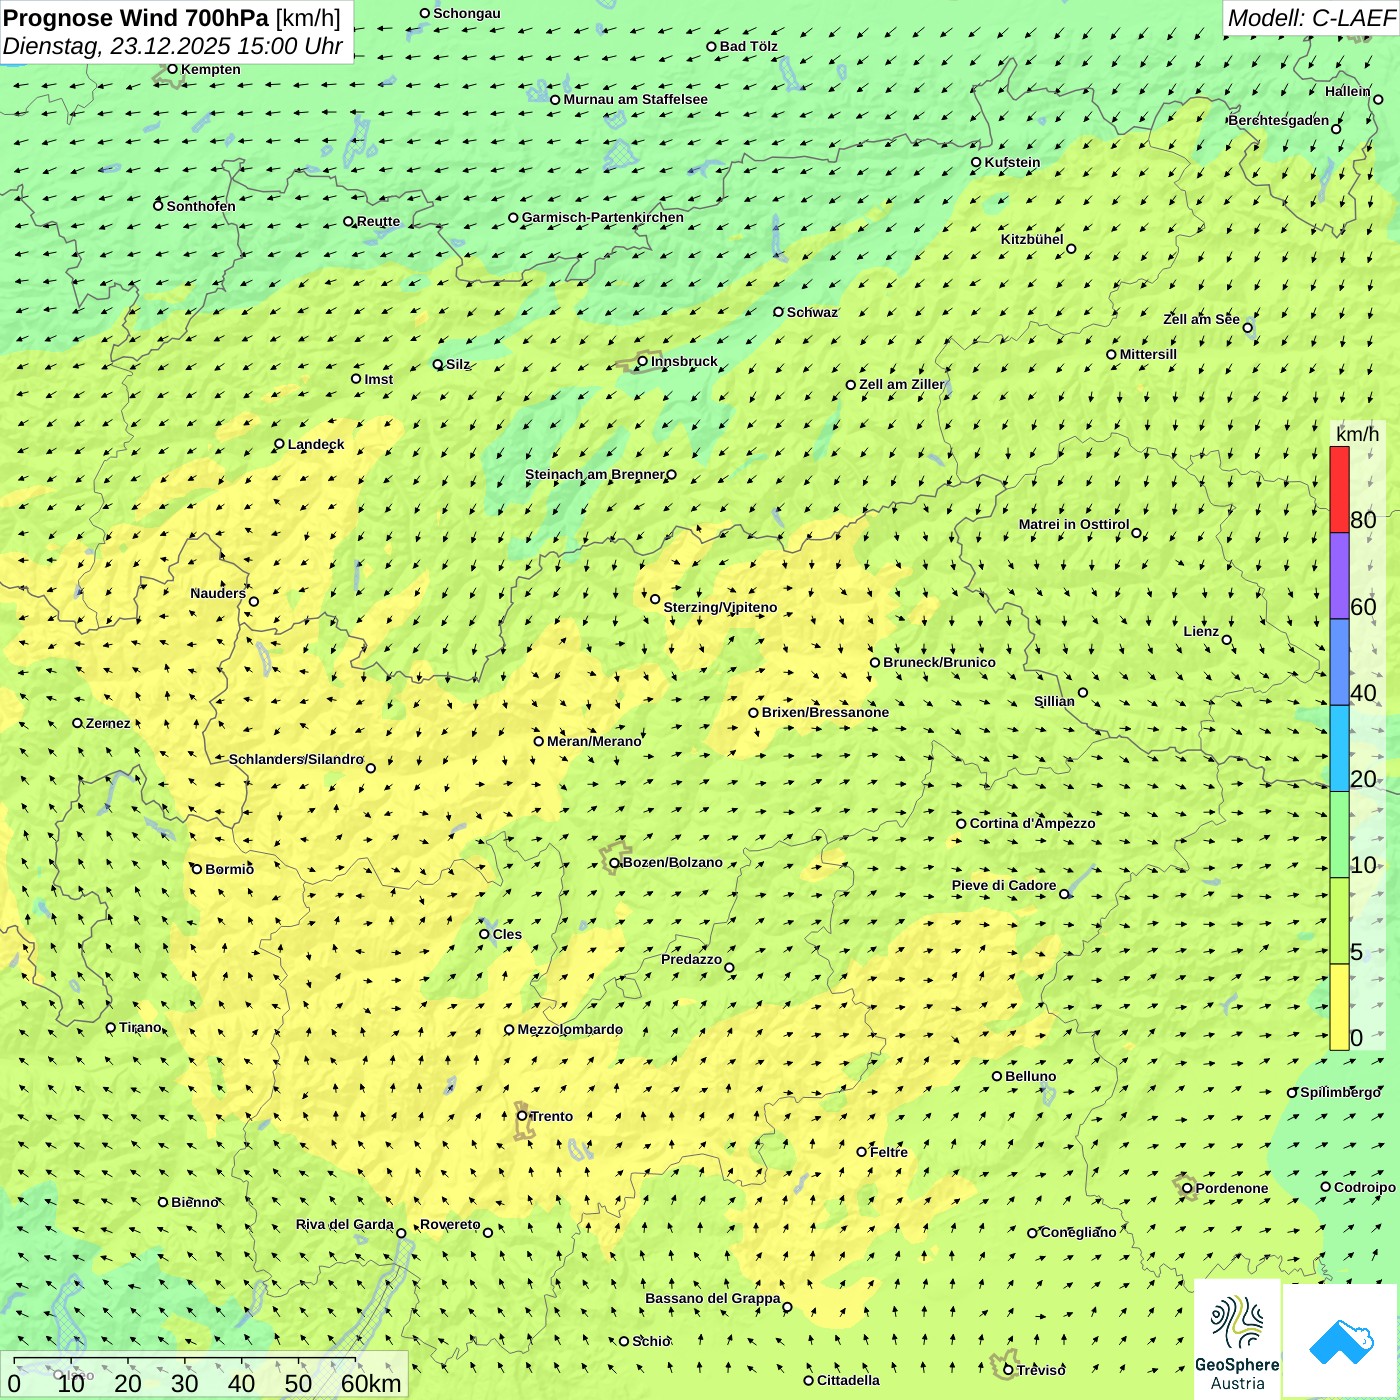The height and width of the screenshot is (1400, 1400).
Task: Select the Sonthofen city label
Action: (x=201, y=206)
